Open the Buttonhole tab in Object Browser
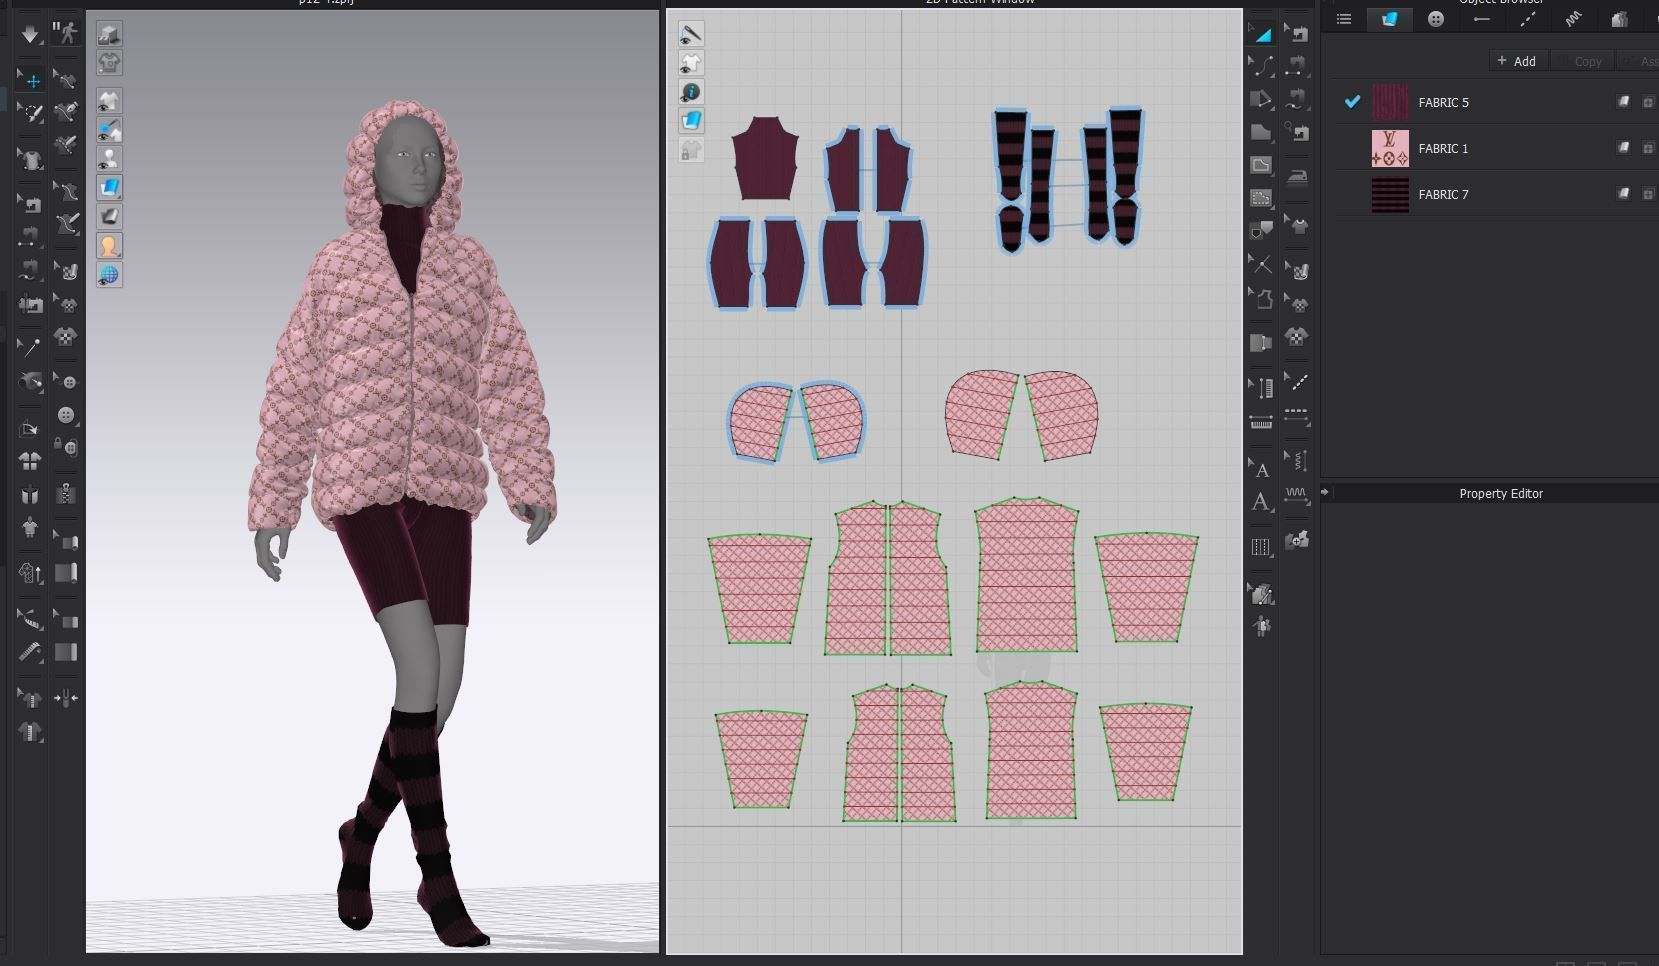The height and width of the screenshot is (966, 1659). point(1482,19)
